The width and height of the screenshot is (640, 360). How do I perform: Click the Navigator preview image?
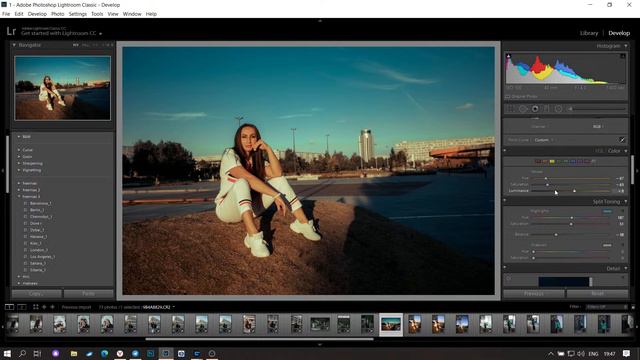coord(62,88)
